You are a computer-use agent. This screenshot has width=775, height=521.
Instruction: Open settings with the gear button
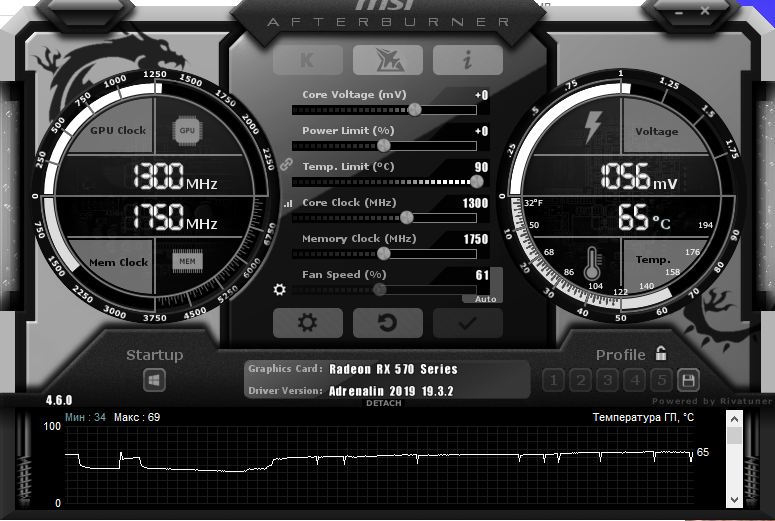(307, 323)
